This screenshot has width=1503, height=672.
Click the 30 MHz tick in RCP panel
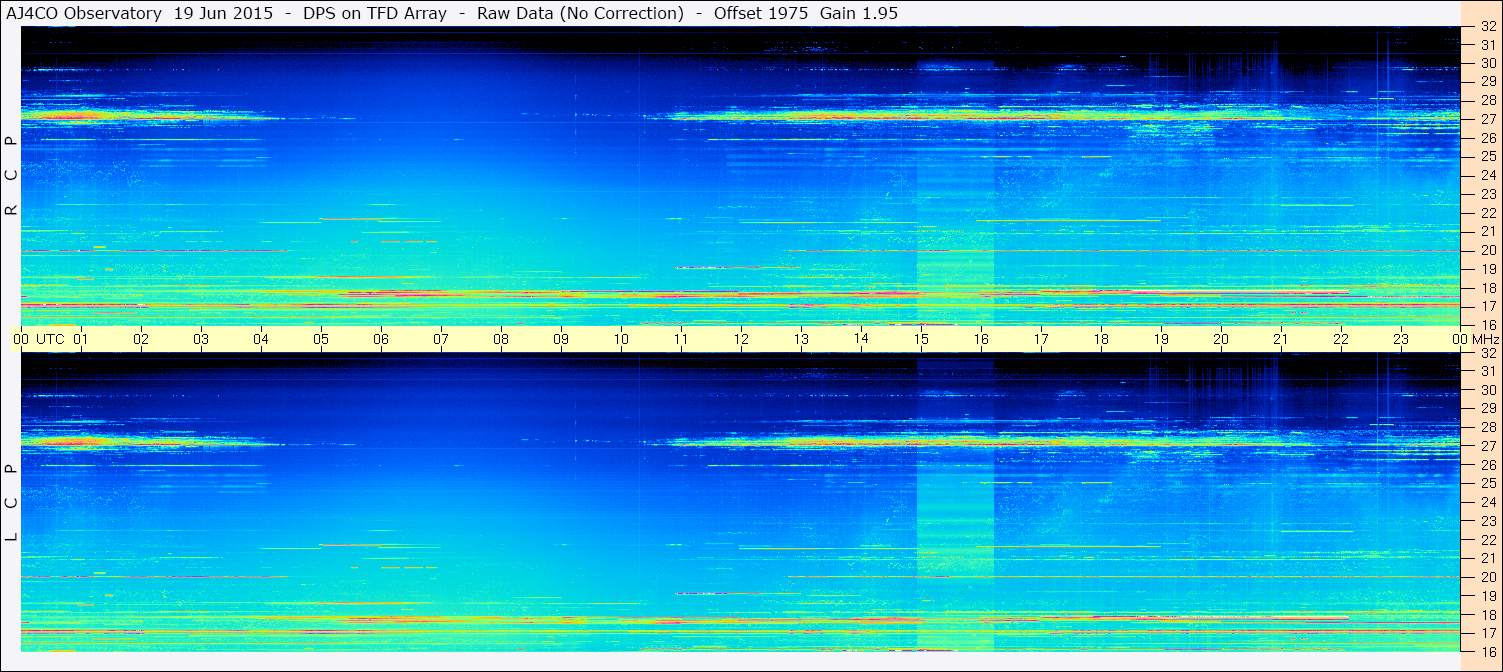tap(1488, 63)
